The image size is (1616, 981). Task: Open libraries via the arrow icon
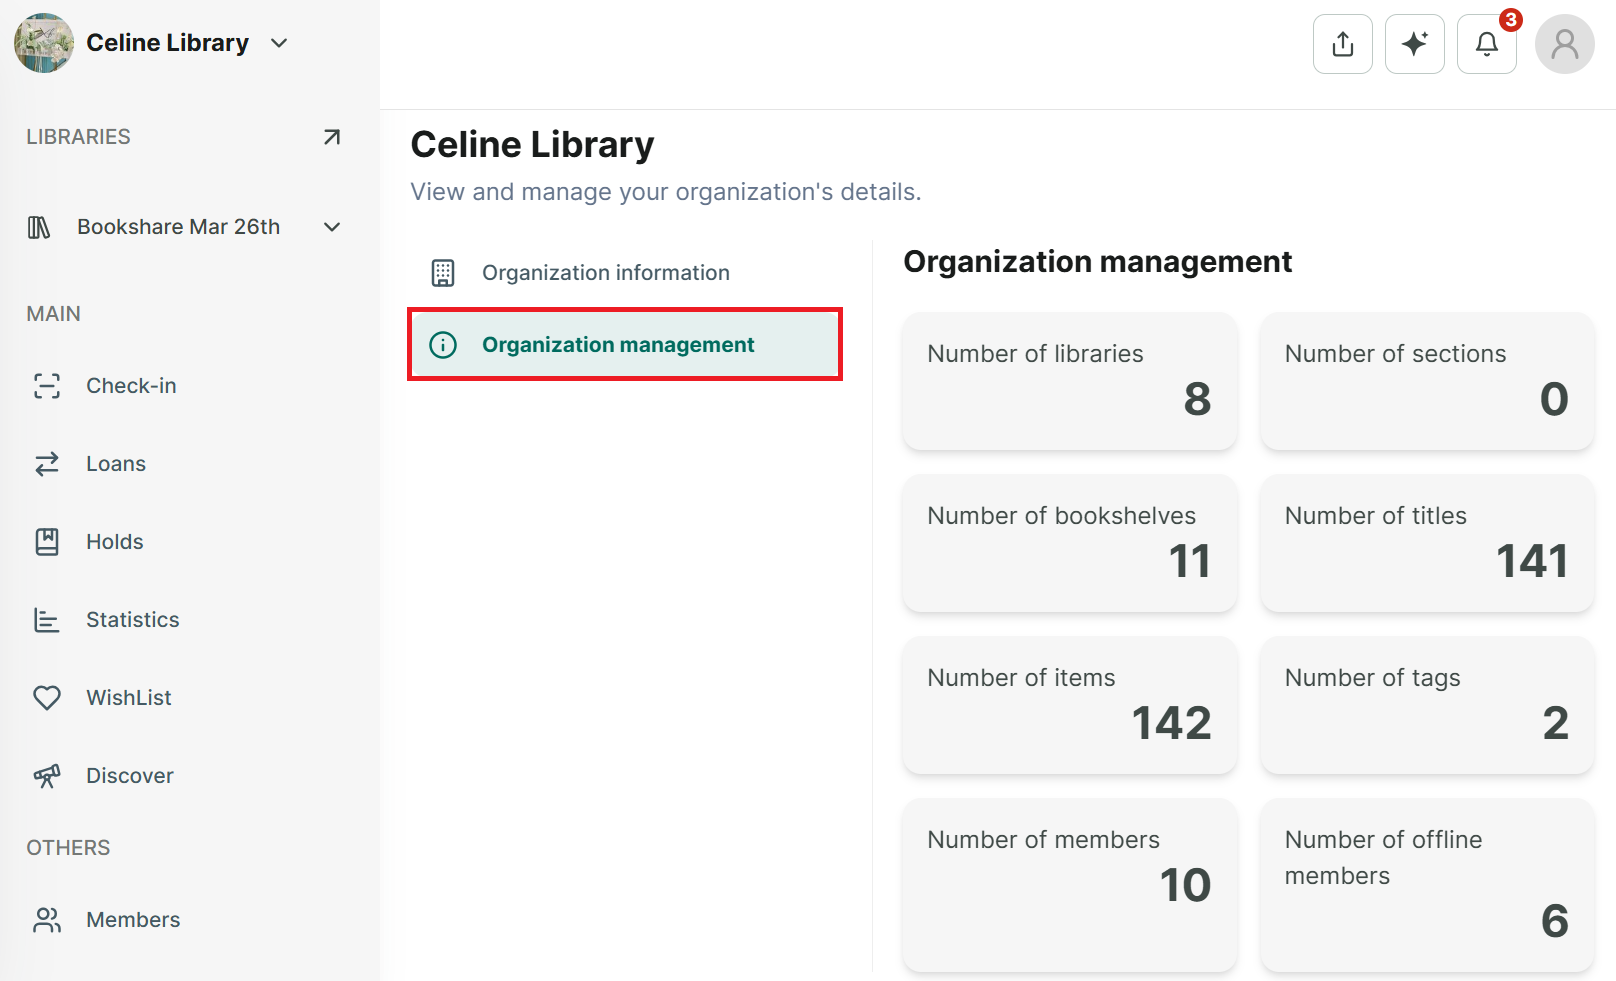tap(332, 137)
